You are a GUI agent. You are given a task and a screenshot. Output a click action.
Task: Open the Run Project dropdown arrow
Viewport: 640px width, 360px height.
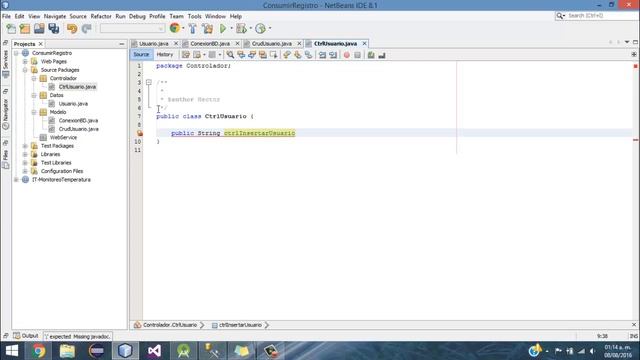click(231, 29)
